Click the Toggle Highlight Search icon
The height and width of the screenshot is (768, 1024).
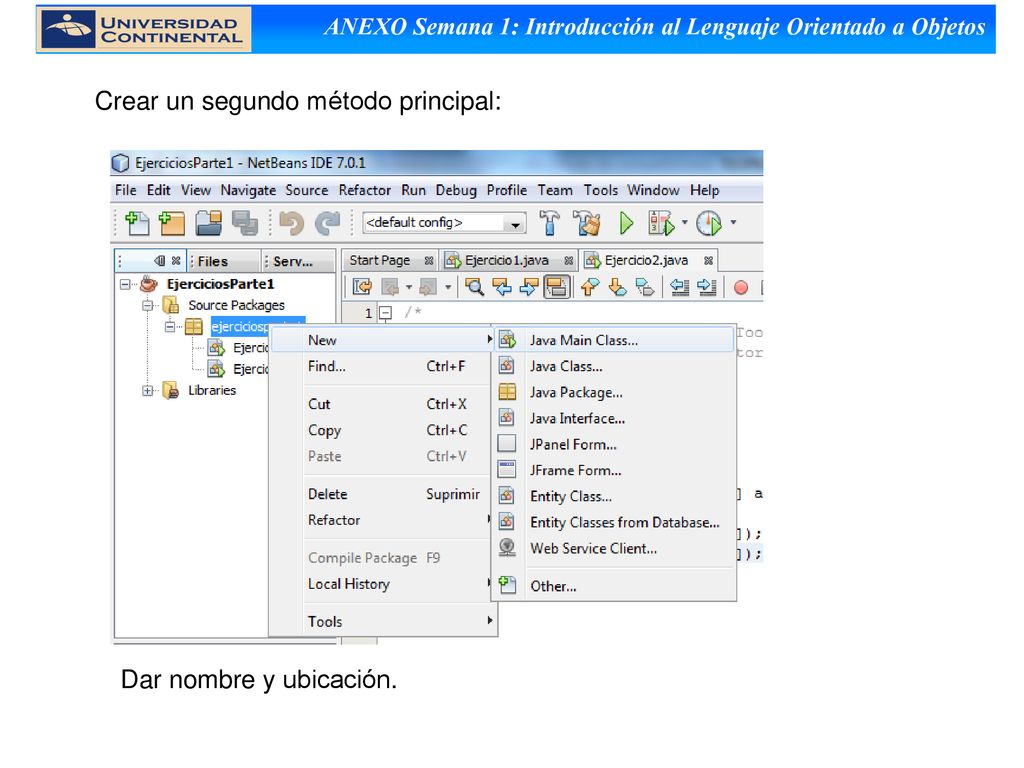556,287
